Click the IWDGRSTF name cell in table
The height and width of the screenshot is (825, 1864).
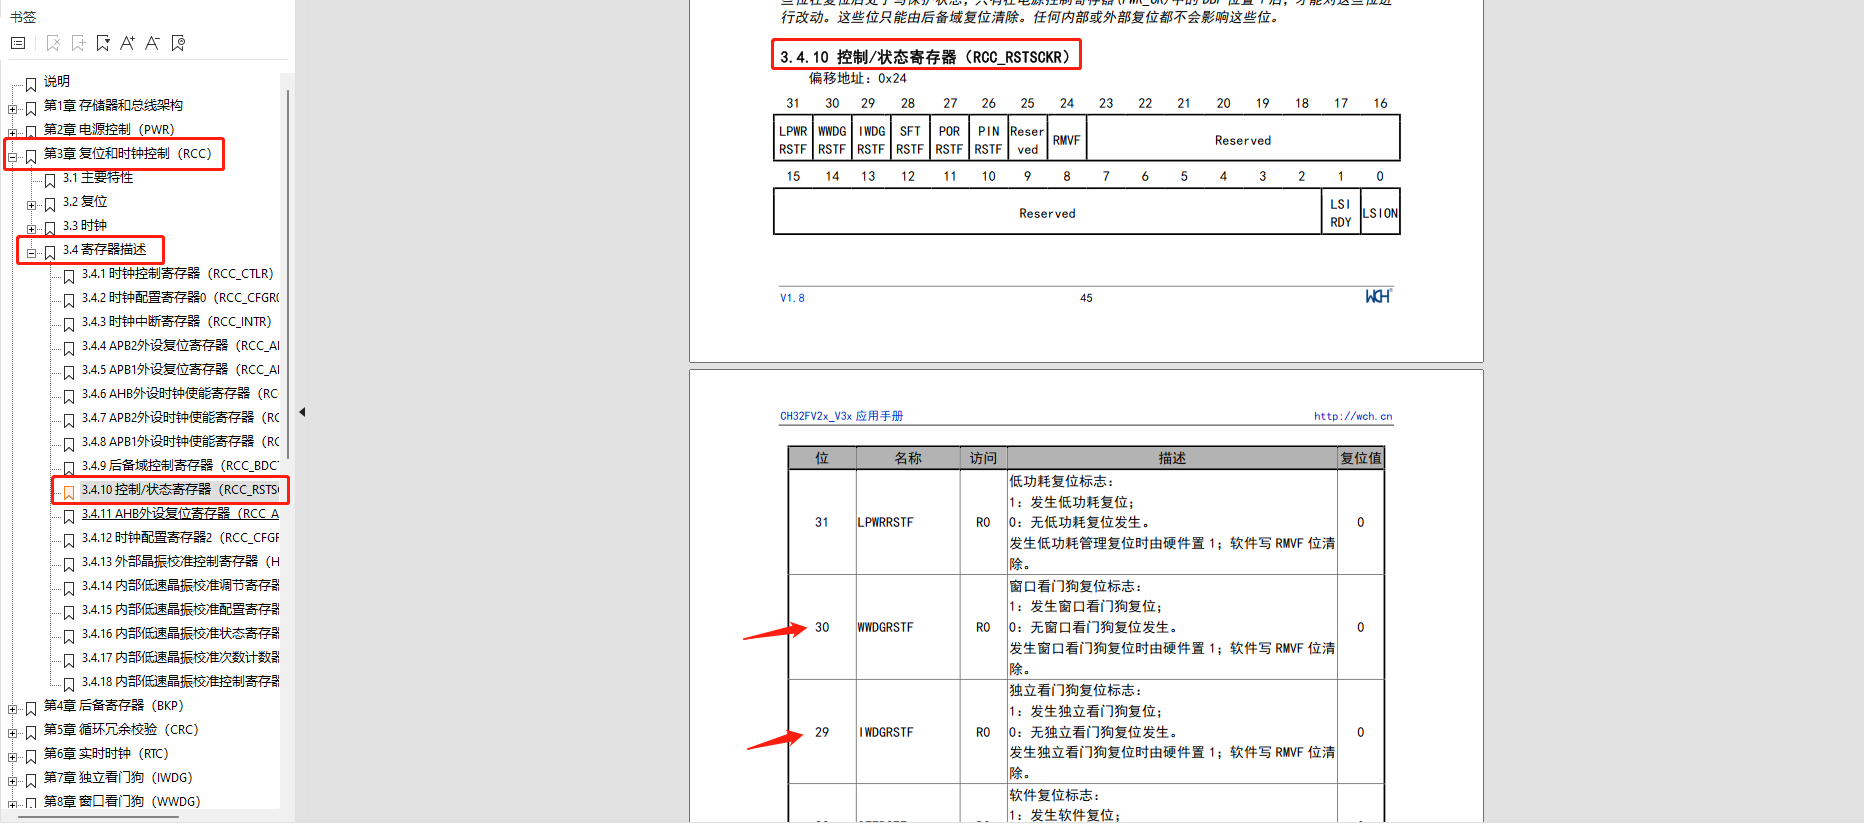click(908, 732)
